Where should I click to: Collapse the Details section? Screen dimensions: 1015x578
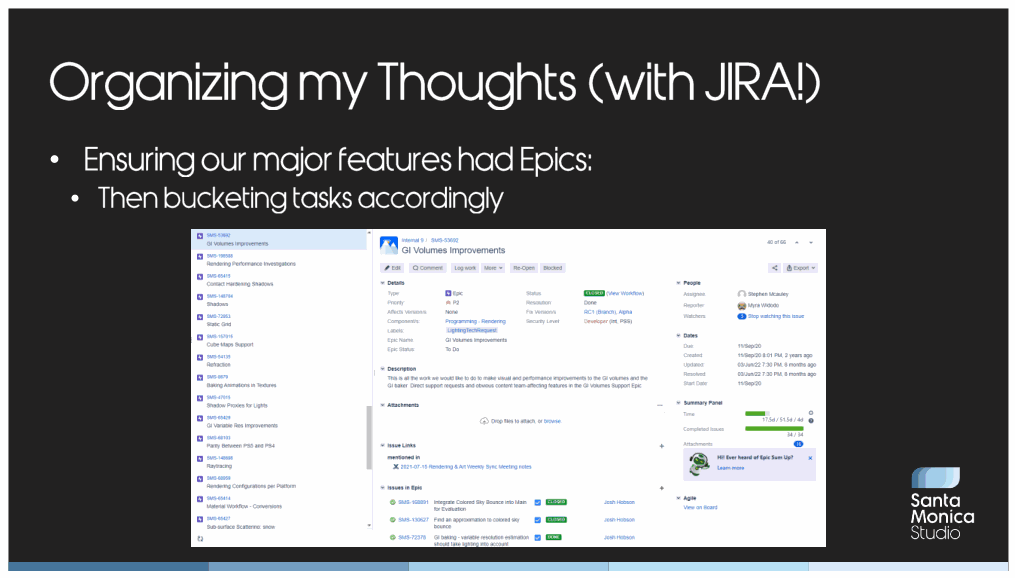pos(383,283)
